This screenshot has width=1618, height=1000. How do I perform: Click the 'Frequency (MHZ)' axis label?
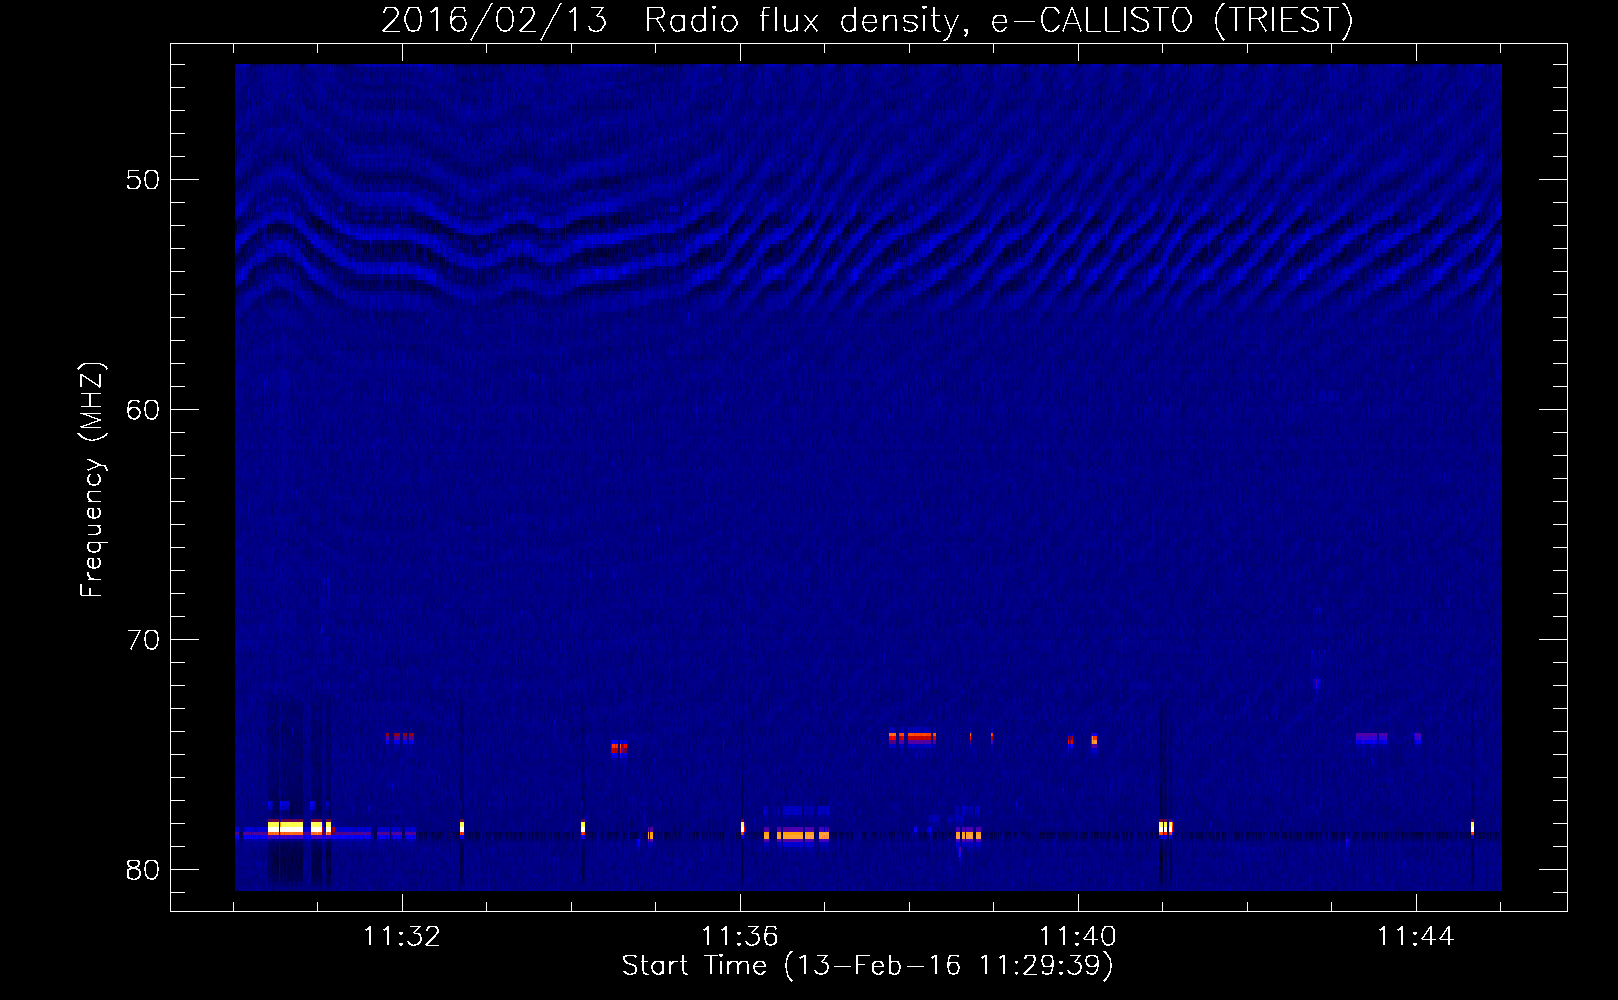[92, 480]
